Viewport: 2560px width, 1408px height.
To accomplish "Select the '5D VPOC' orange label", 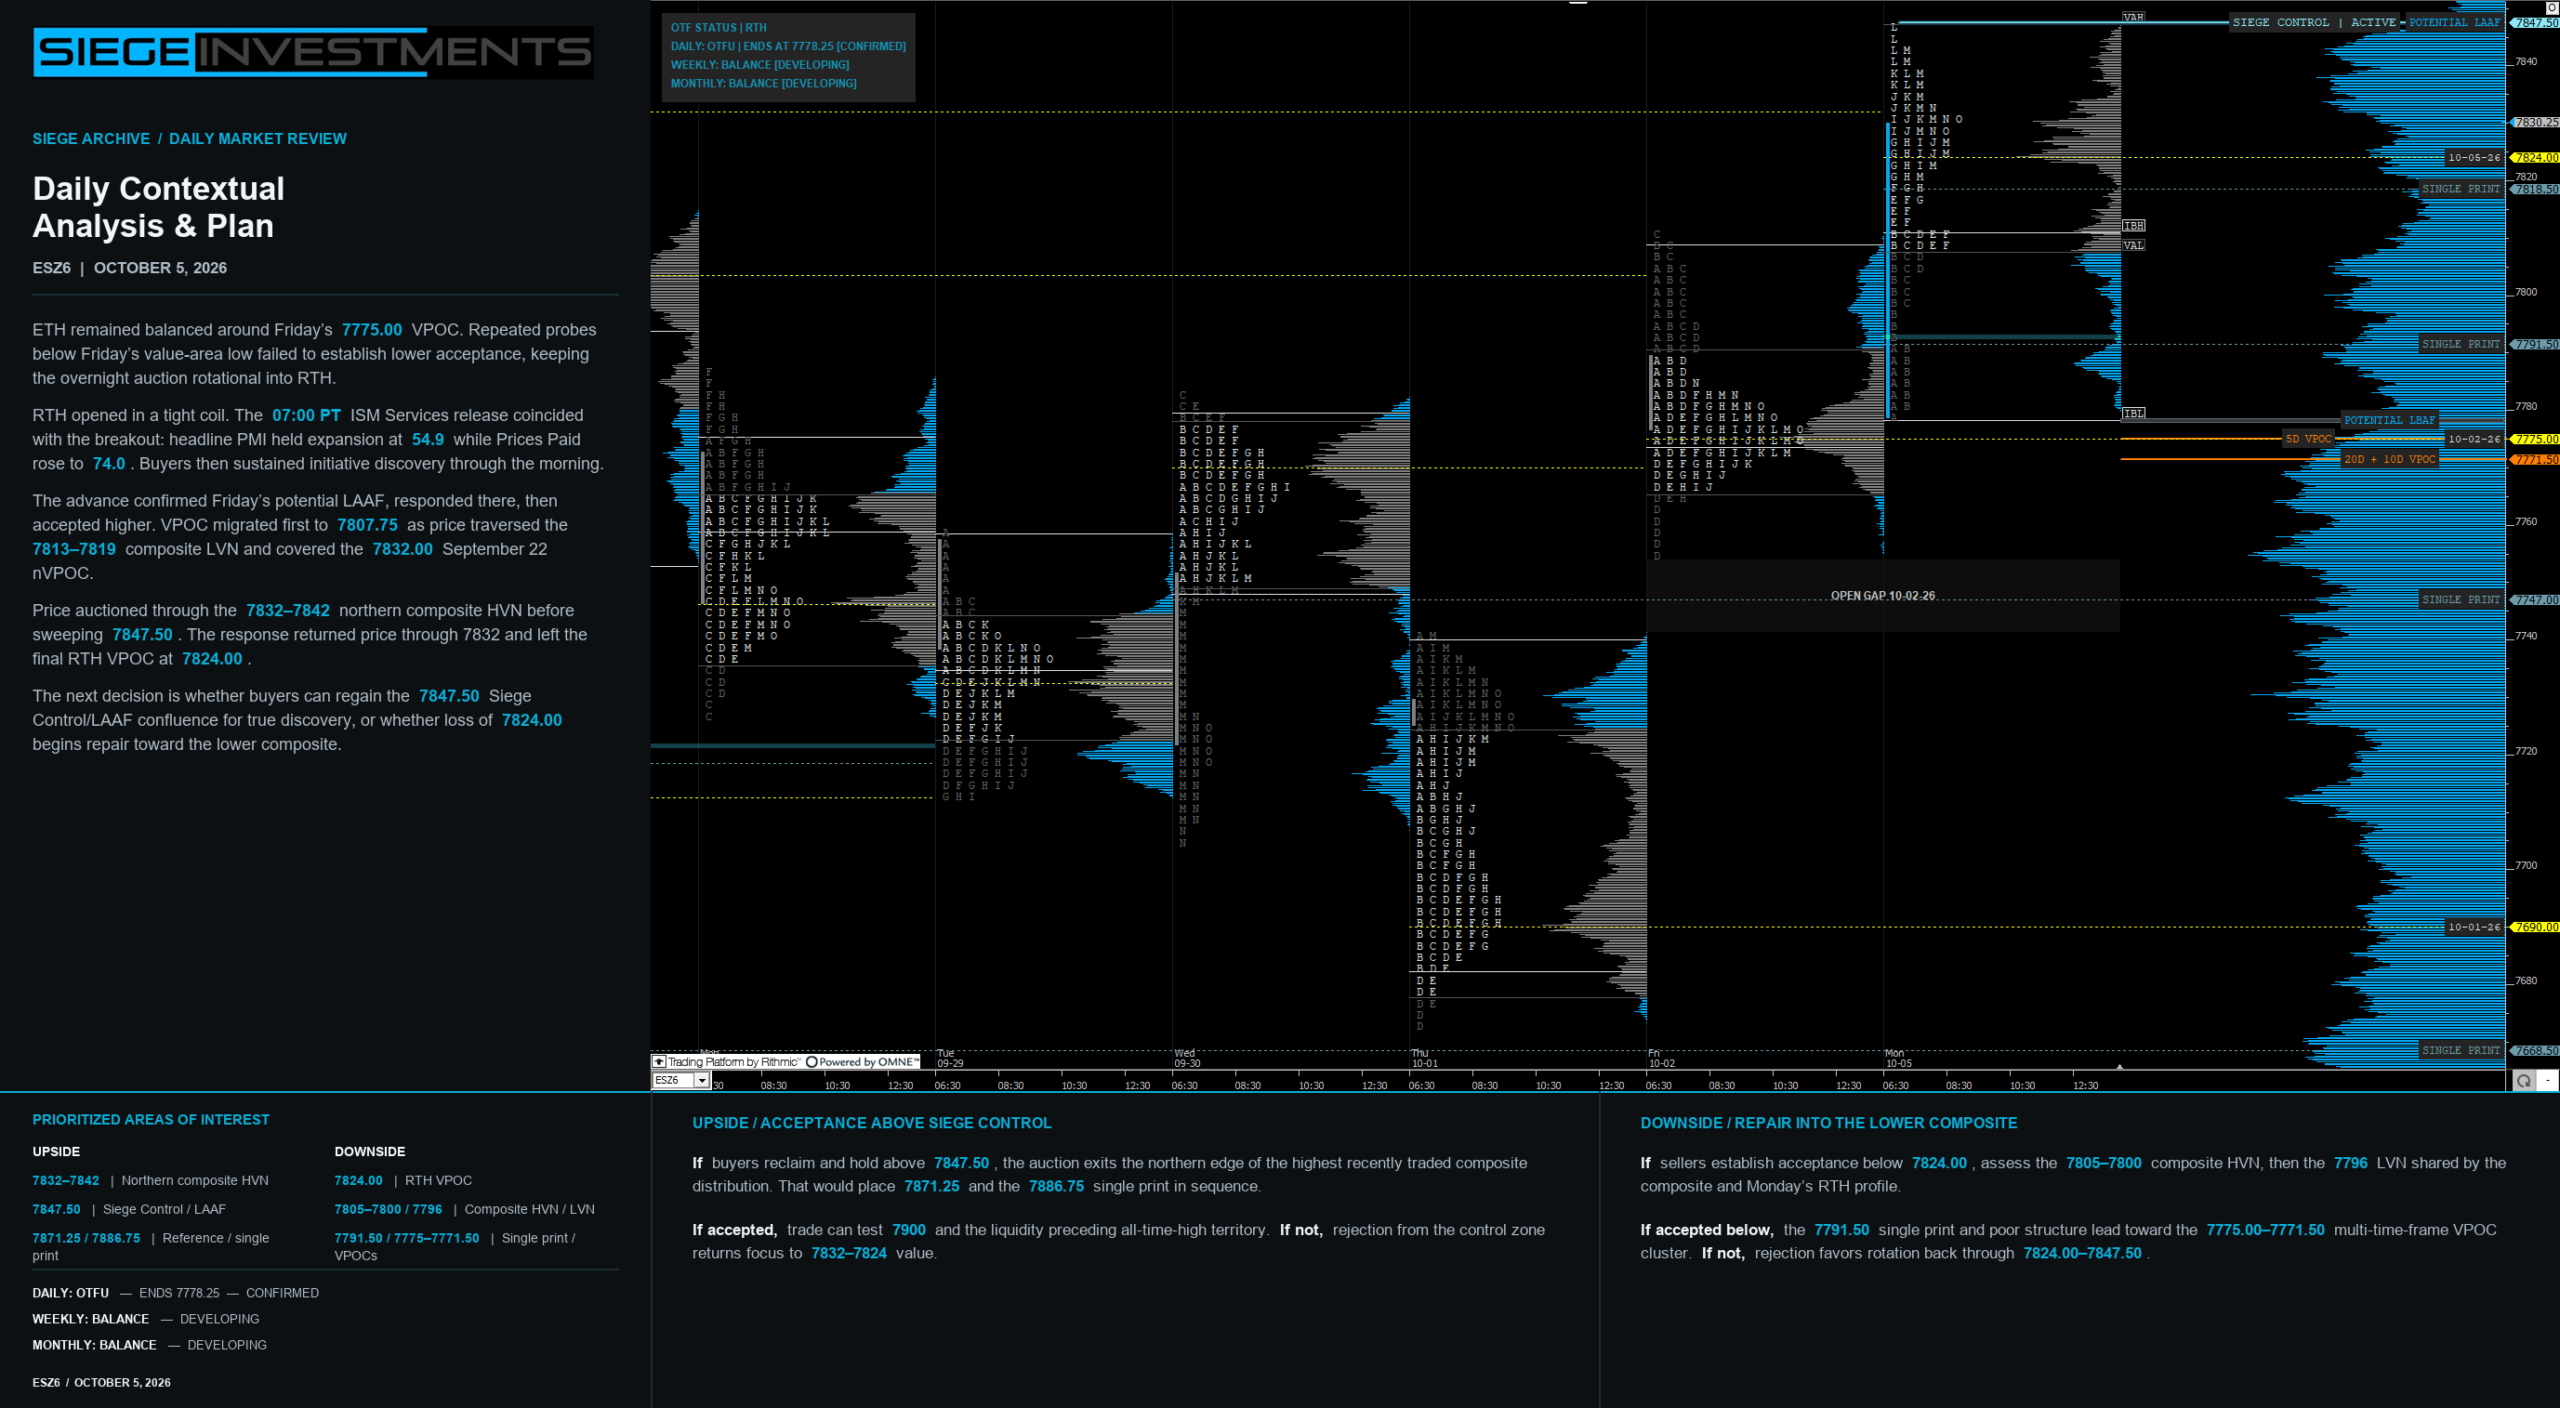I will click(2308, 439).
